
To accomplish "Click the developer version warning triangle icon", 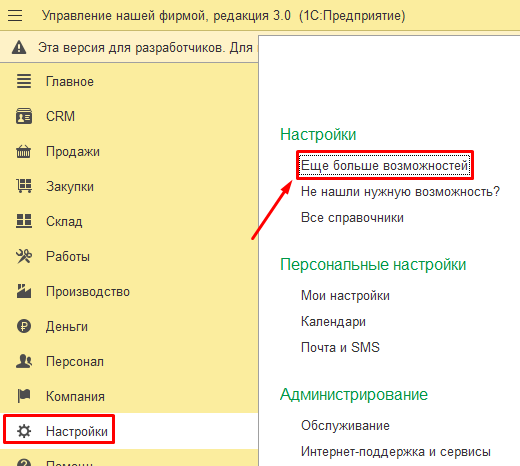I will tap(19, 47).
